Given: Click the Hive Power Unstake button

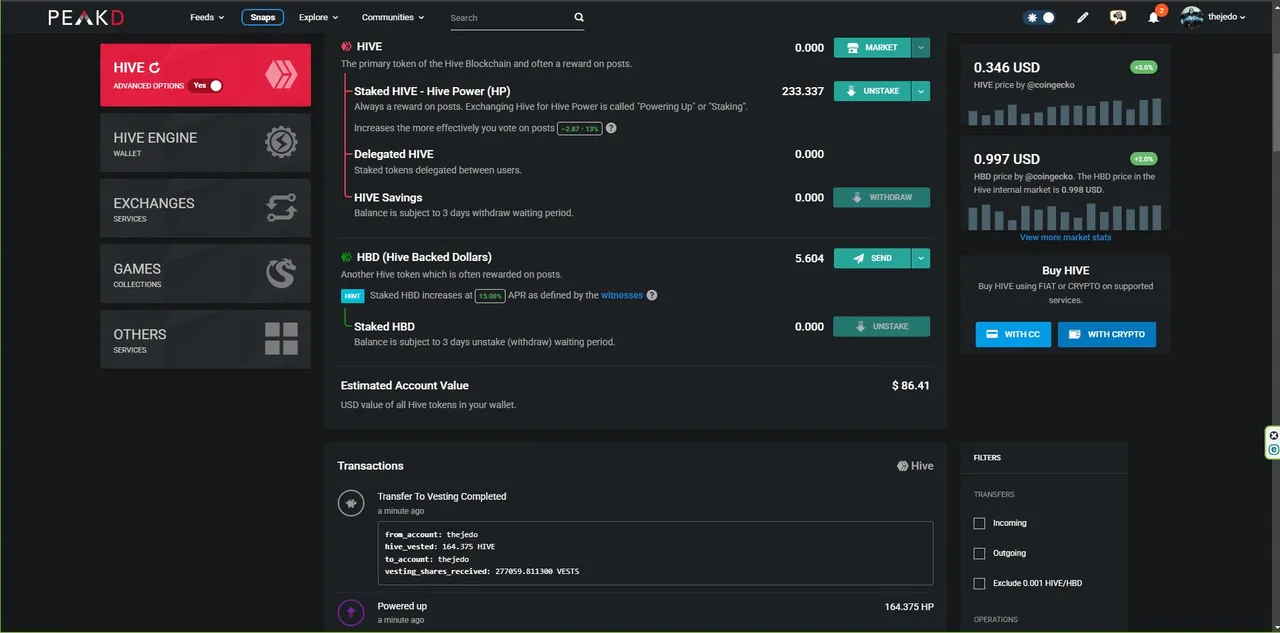Looking at the screenshot, I should [872, 91].
